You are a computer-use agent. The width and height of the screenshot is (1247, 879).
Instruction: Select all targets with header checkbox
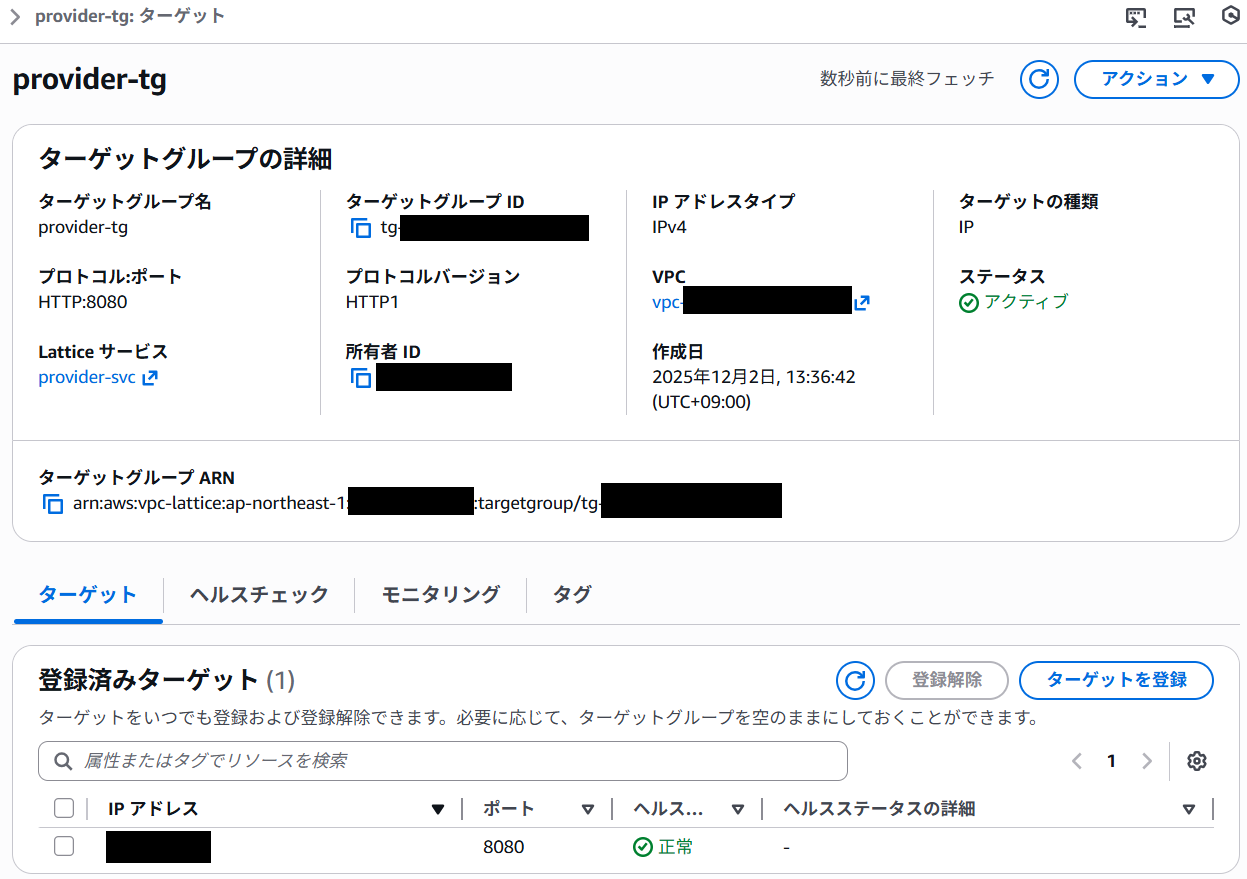click(64, 808)
